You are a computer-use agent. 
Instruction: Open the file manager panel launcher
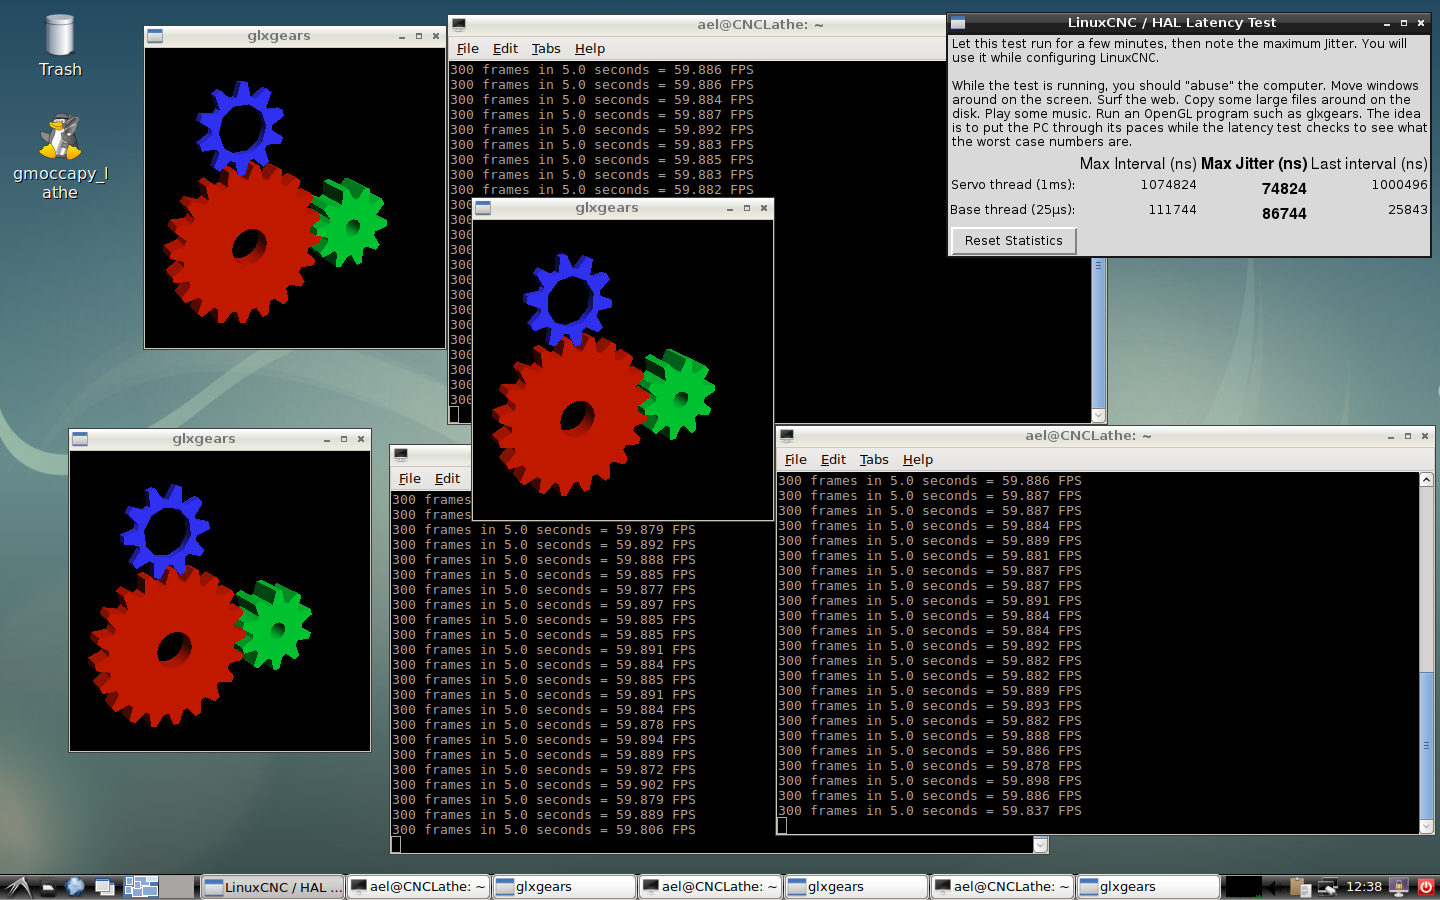click(47, 887)
